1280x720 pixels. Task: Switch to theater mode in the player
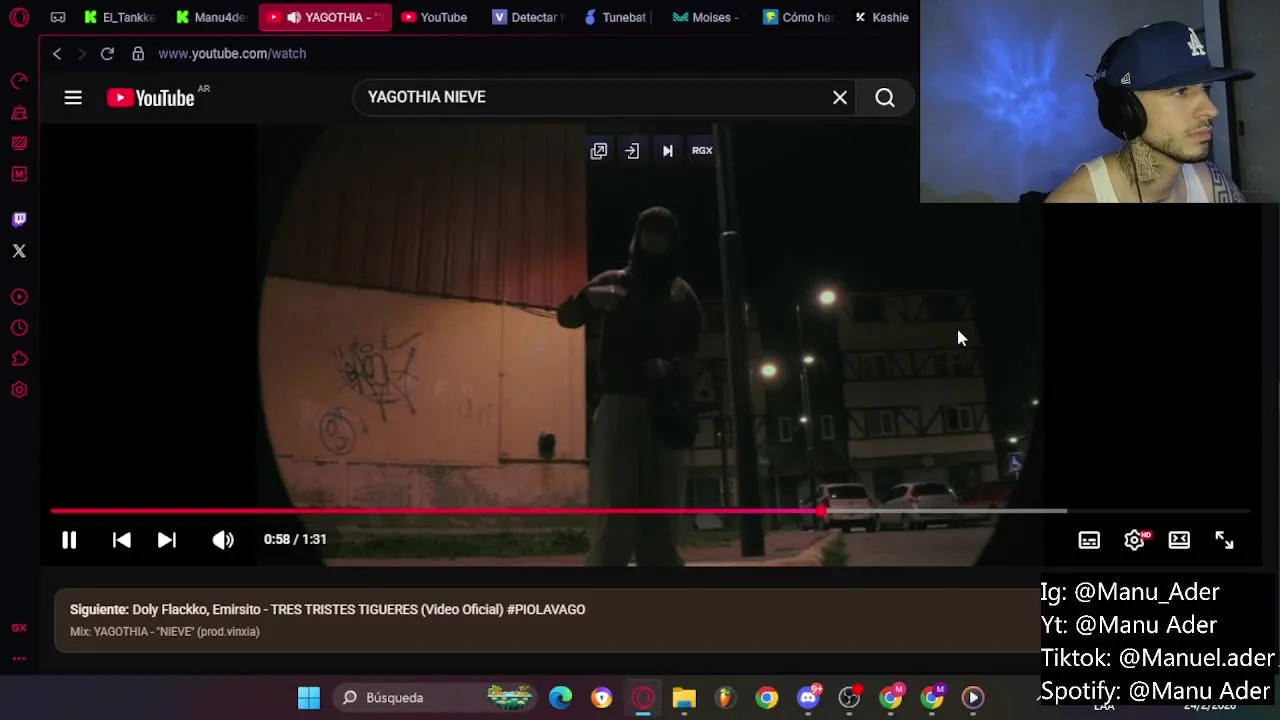click(1179, 540)
